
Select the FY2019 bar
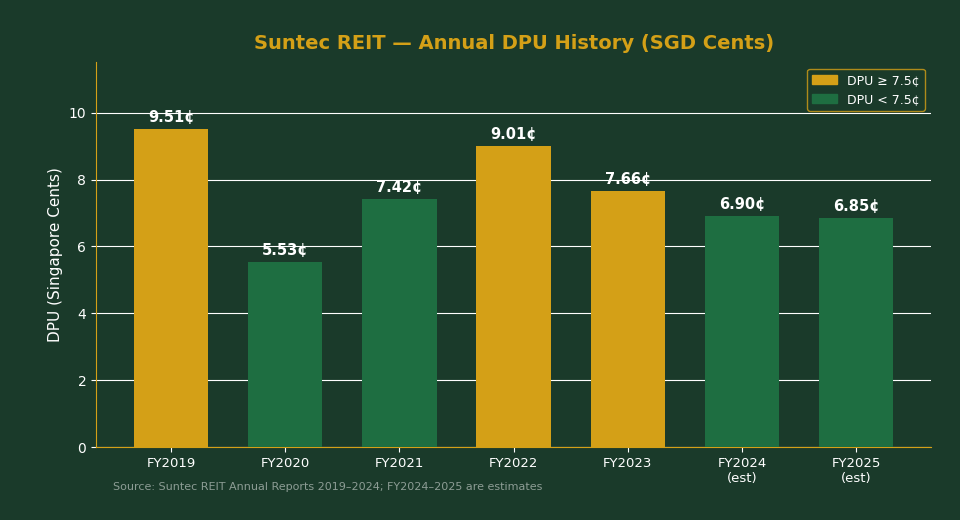[171, 288]
